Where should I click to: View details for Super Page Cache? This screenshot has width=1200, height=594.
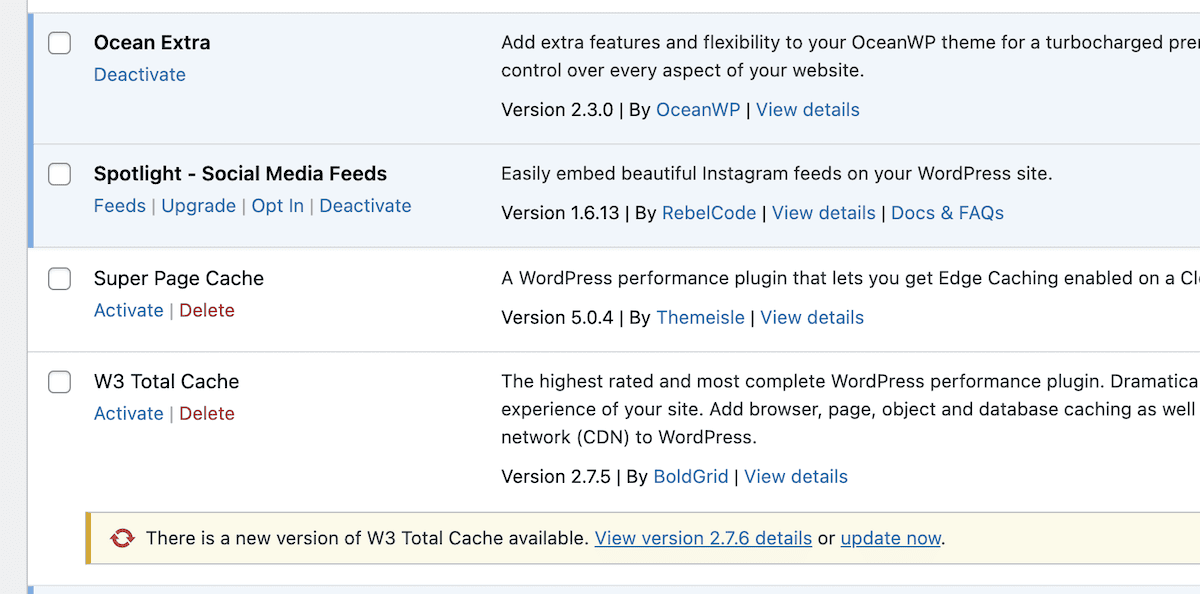[x=812, y=318]
